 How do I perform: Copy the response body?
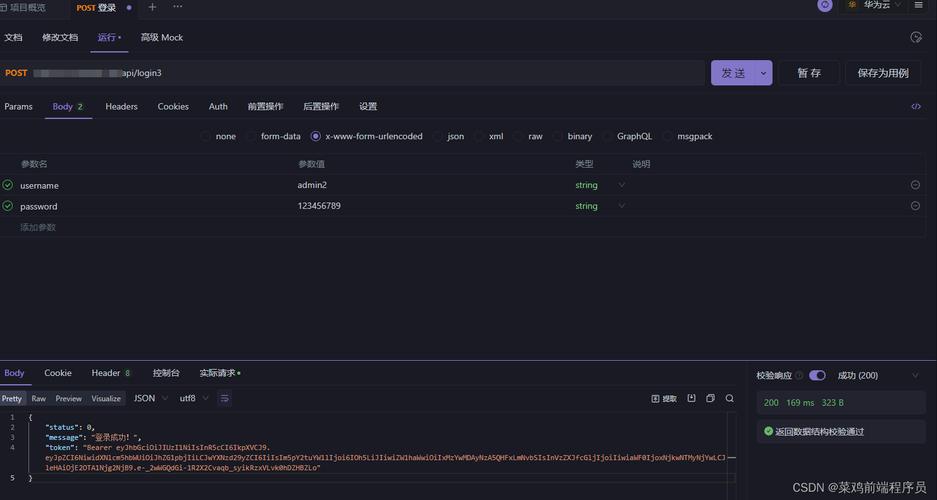[711, 398]
